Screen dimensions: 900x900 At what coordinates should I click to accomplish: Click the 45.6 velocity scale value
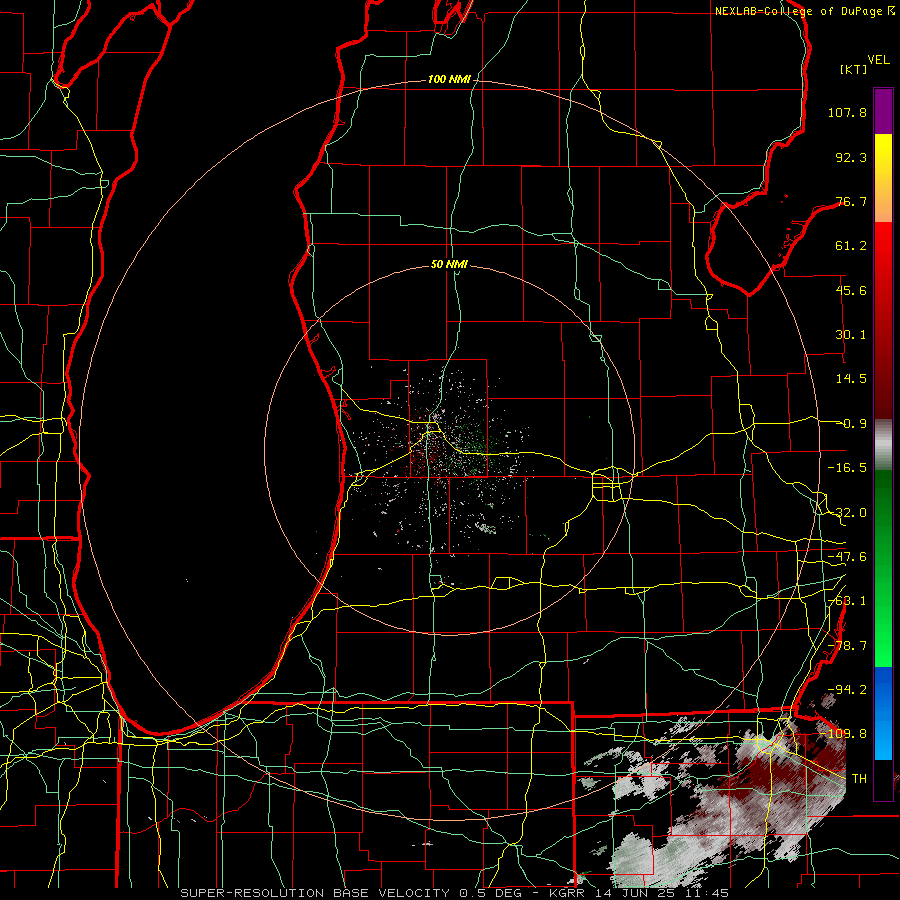(851, 290)
